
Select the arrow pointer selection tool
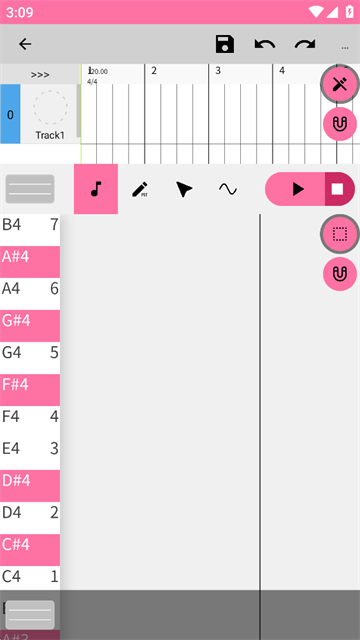click(x=184, y=189)
